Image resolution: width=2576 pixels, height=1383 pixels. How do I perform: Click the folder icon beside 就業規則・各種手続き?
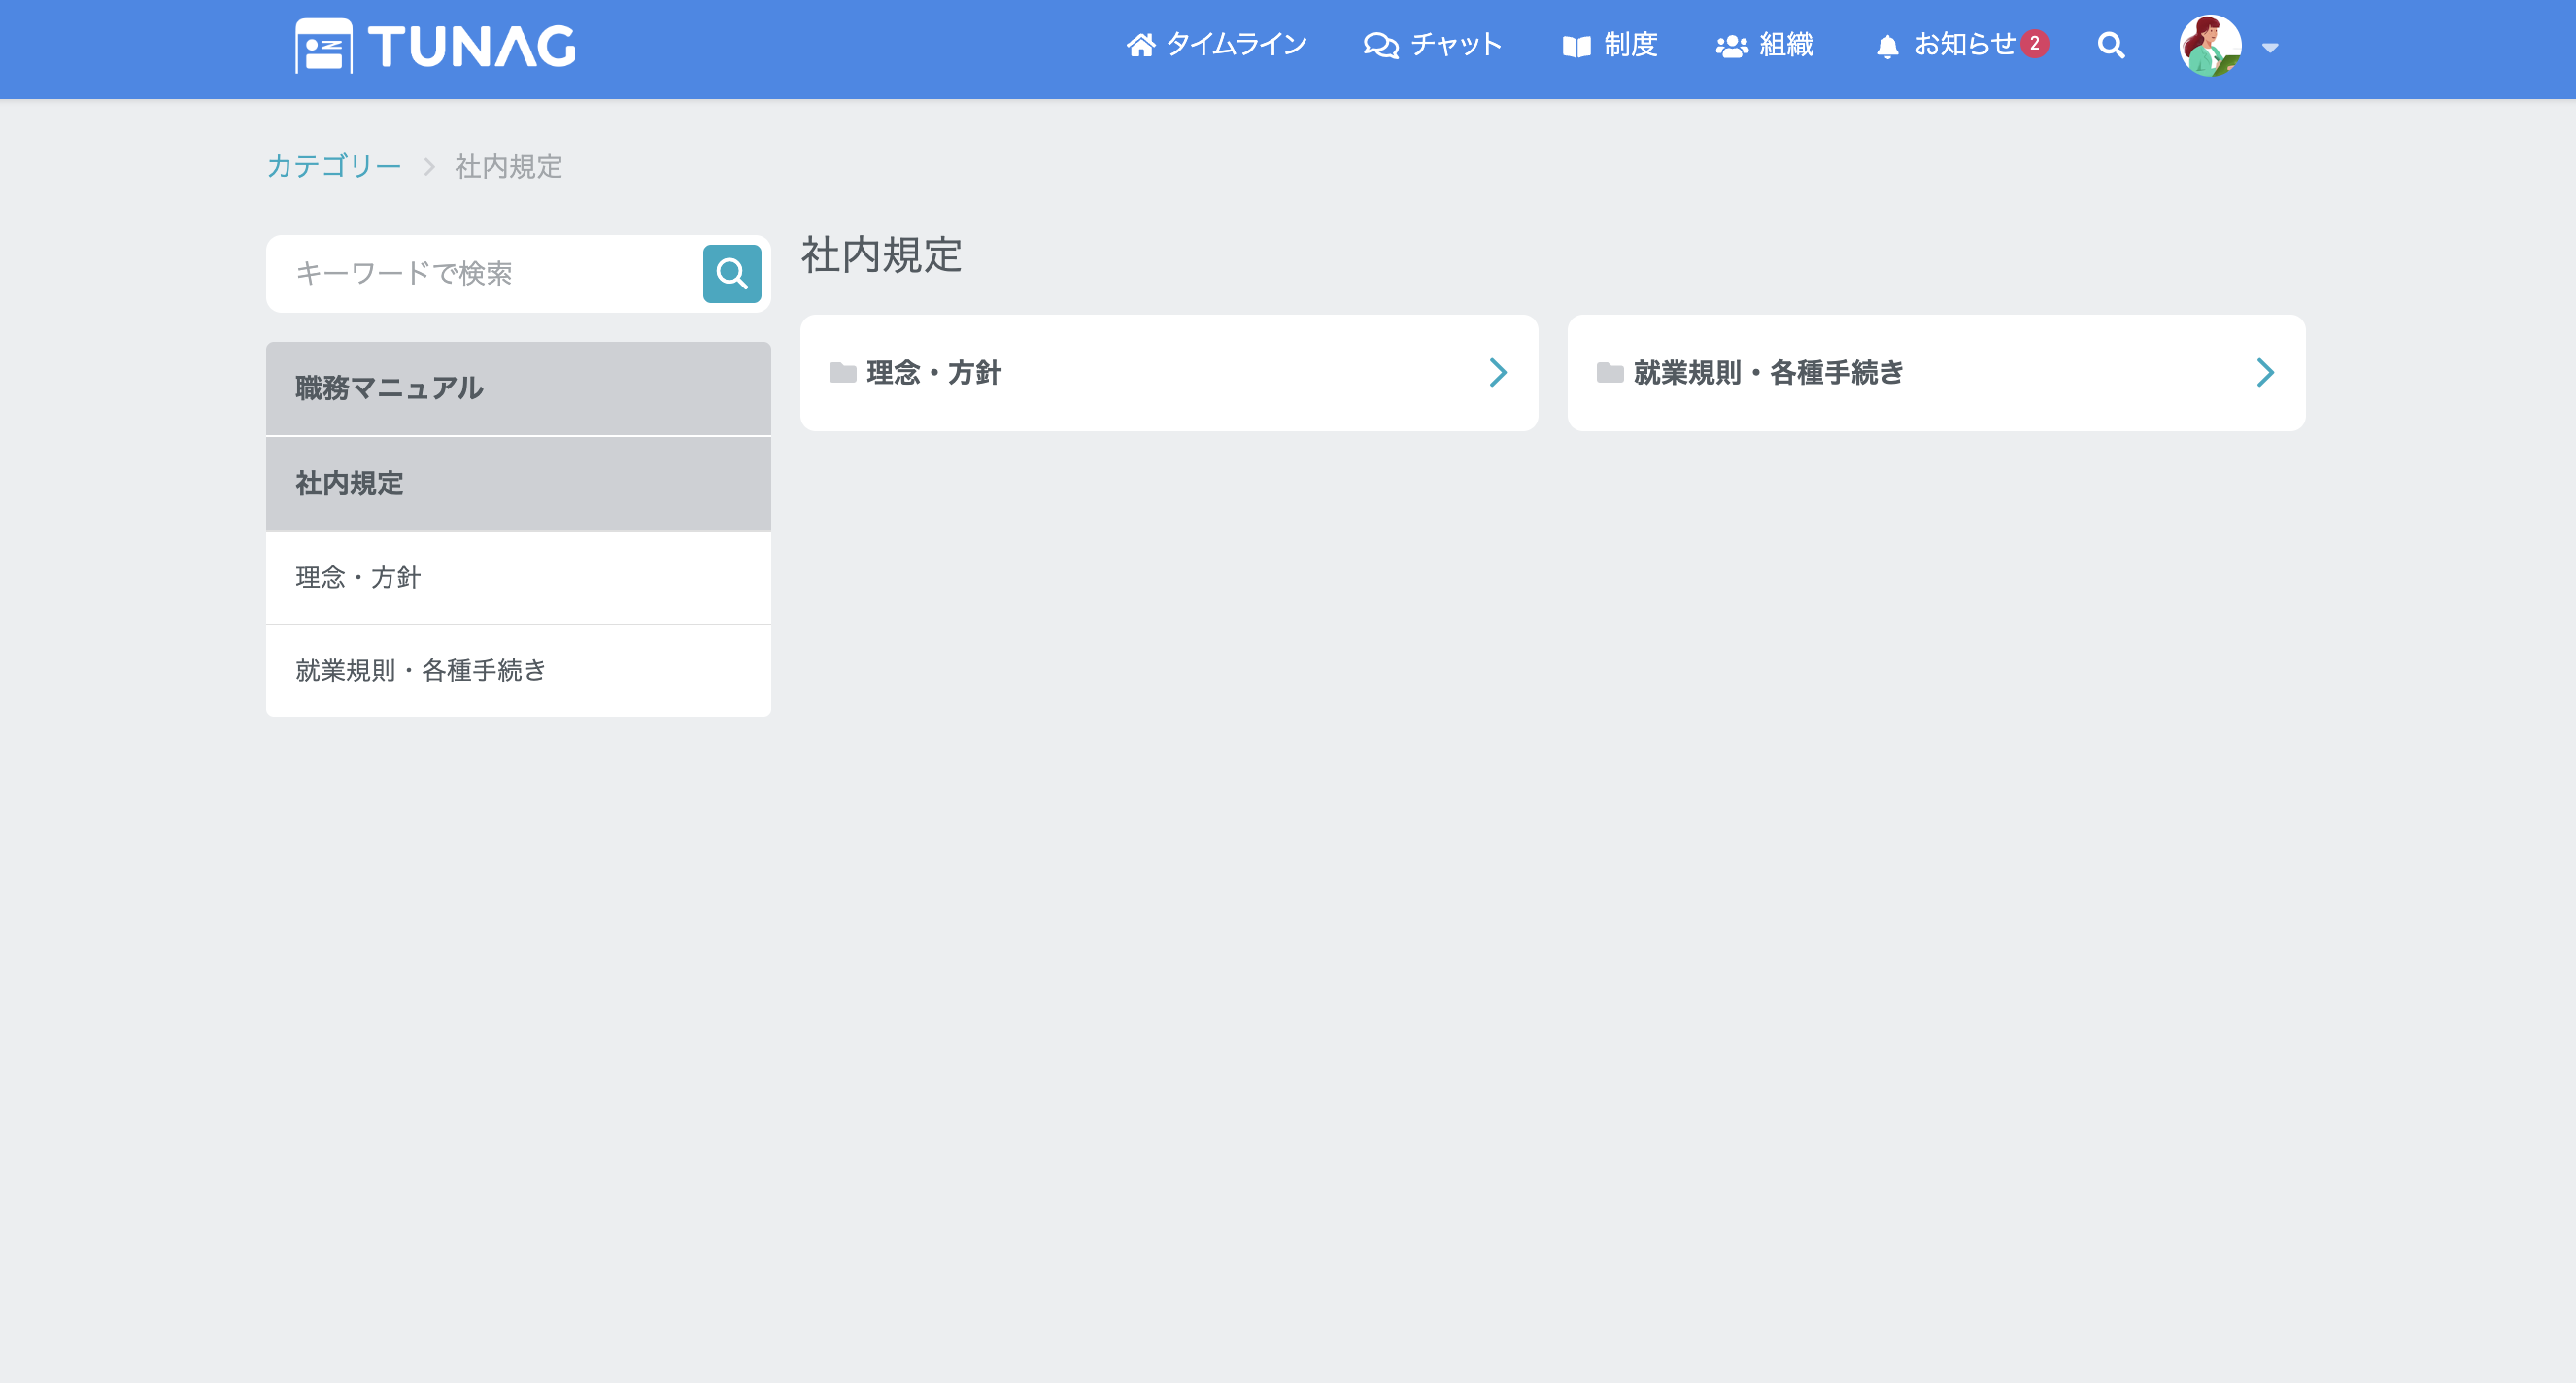coord(1610,373)
